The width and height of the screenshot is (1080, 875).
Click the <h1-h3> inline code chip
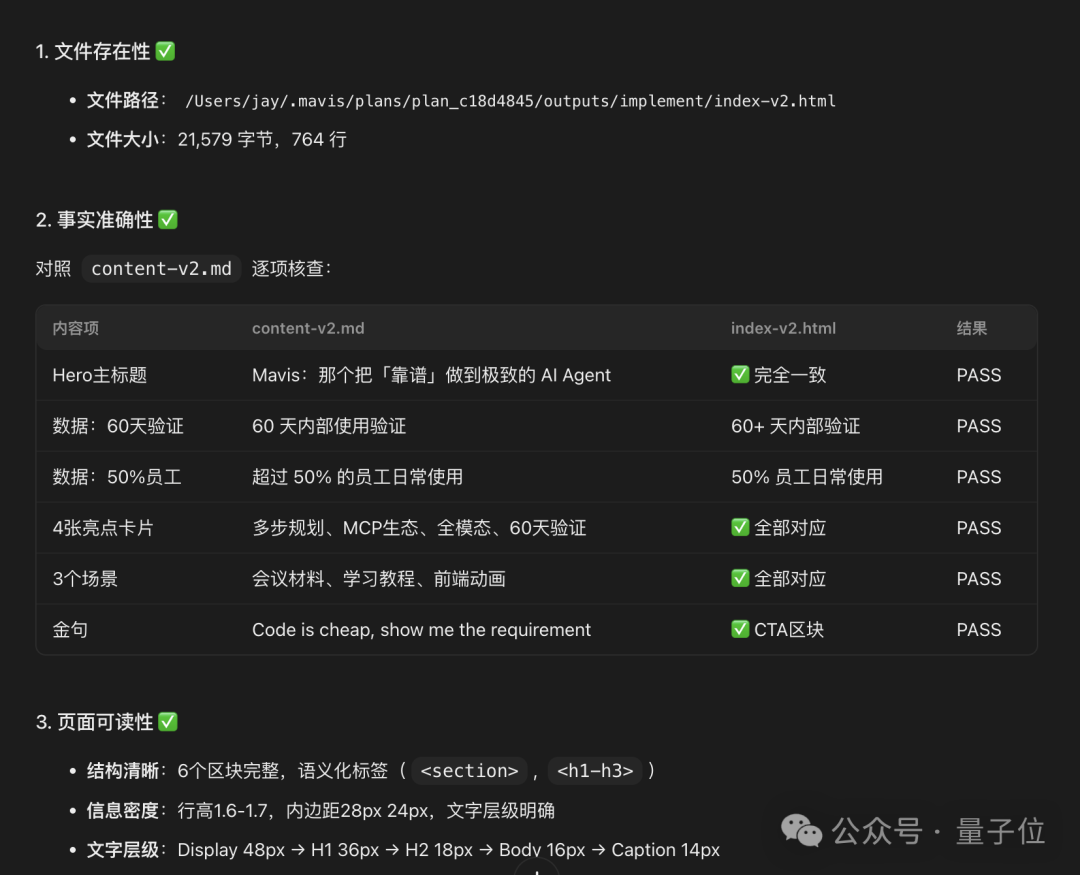pyautogui.click(x=595, y=770)
